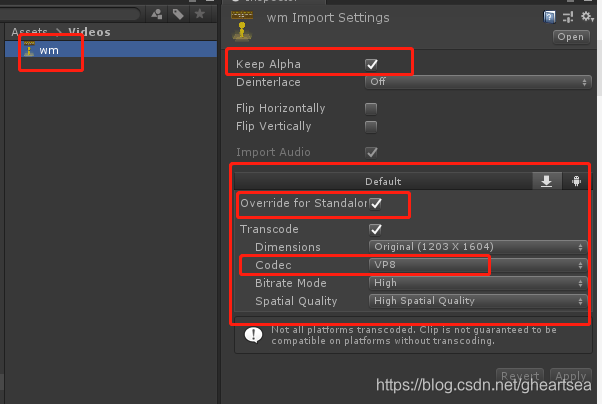Click the warning icon in message box
Image resolution: width=602 pixels, height=404 pixels.
253,335
